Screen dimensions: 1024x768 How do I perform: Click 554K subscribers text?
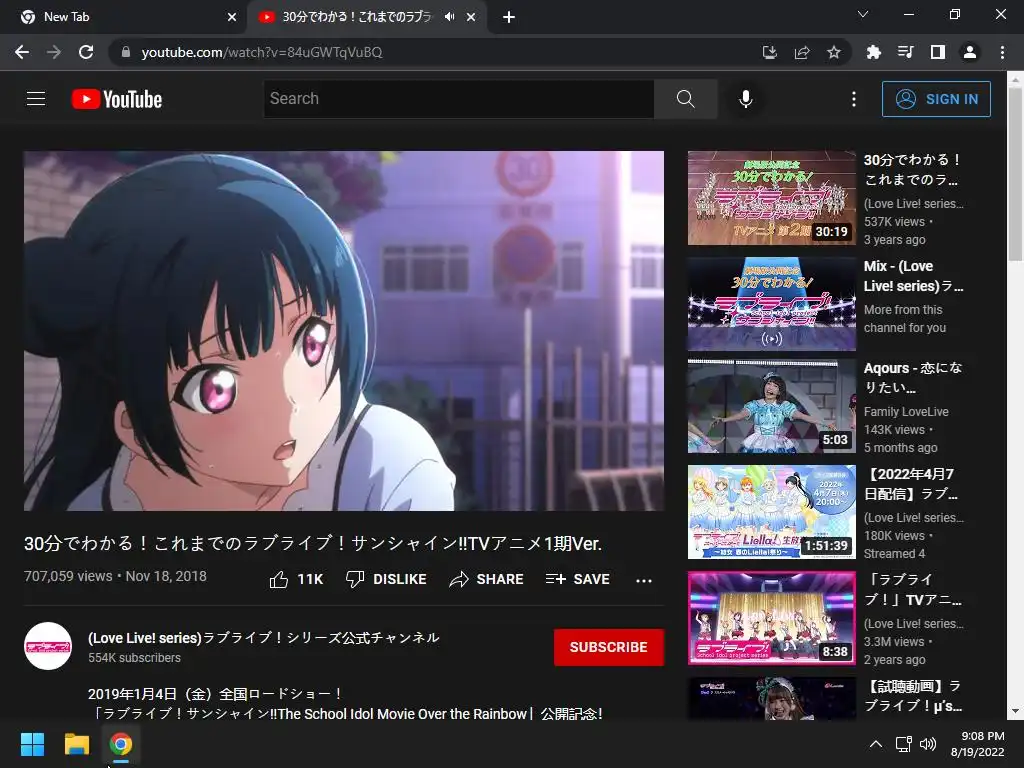point(135,658)
